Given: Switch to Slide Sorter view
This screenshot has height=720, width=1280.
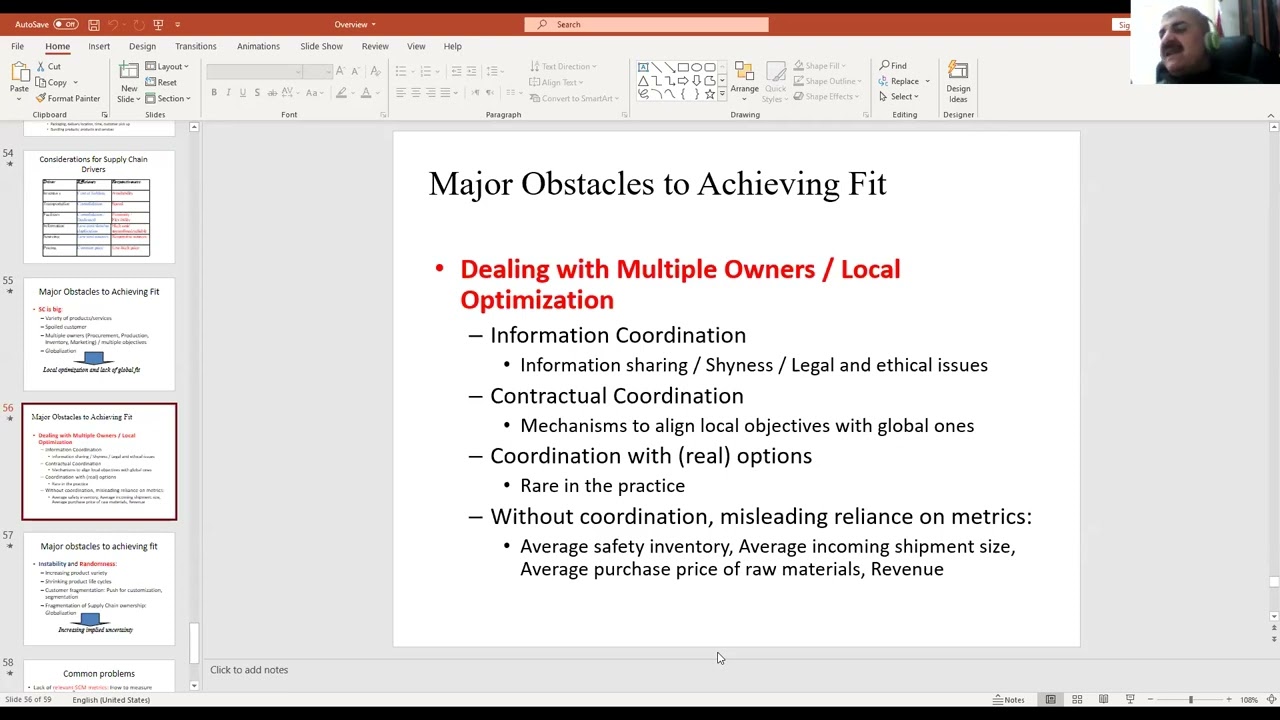Looking at the screenshot, I should click(x=1077, y=699).
